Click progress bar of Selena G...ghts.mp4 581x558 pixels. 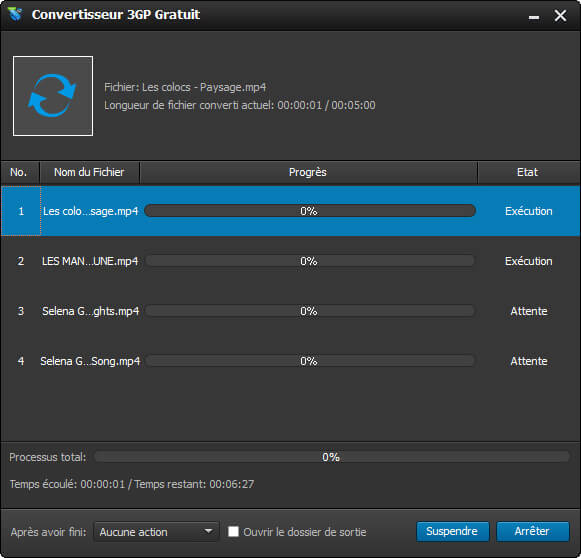[310, 311]
